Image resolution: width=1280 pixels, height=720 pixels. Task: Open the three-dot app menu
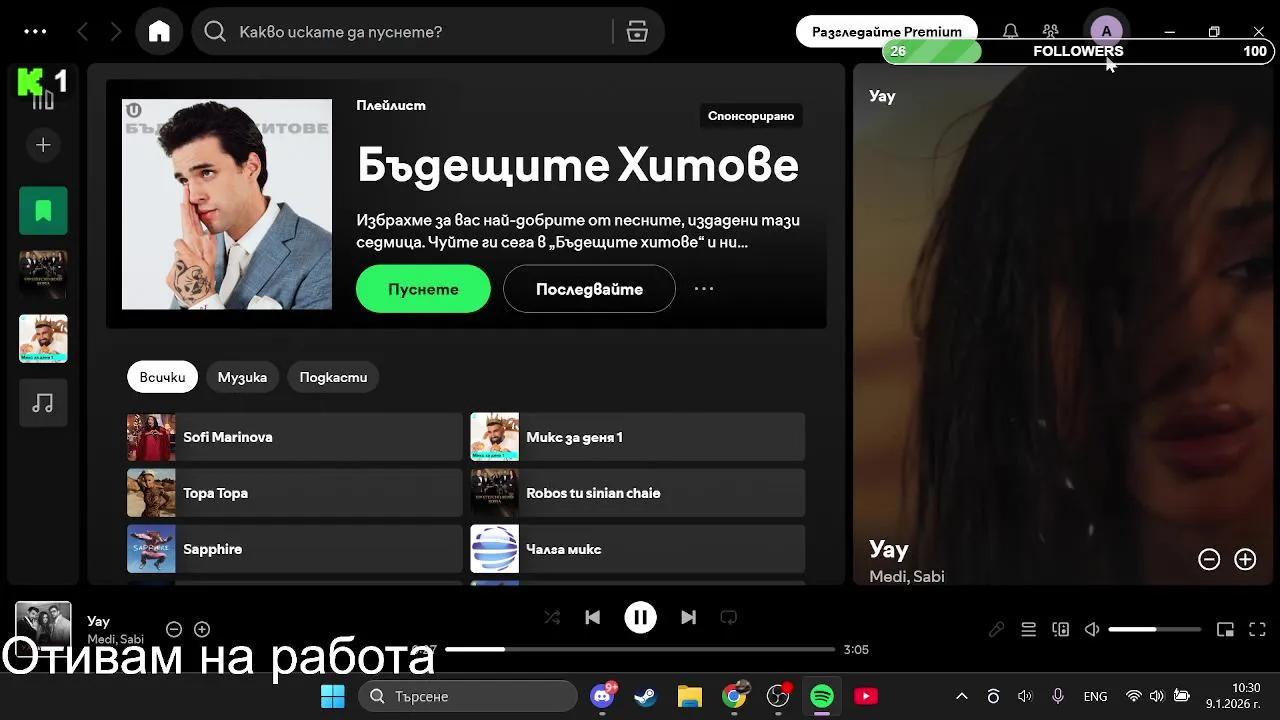coord(35,32)
